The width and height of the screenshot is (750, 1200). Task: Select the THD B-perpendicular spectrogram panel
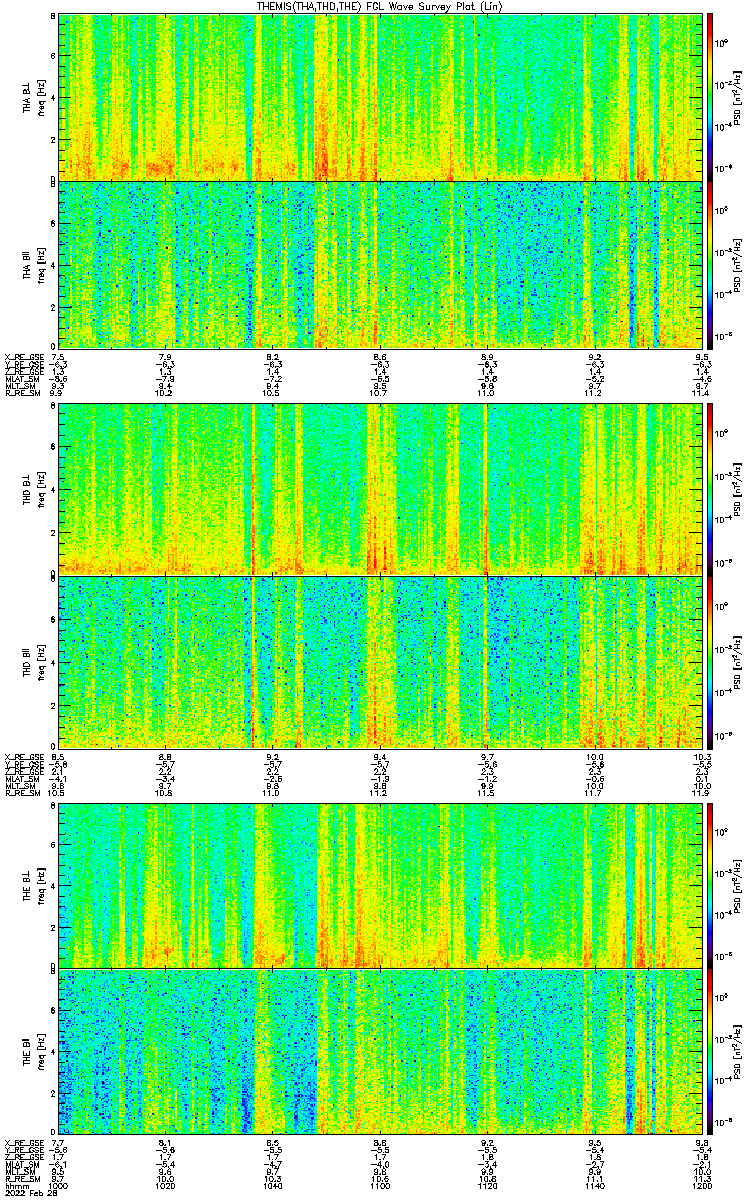(380, 489)
